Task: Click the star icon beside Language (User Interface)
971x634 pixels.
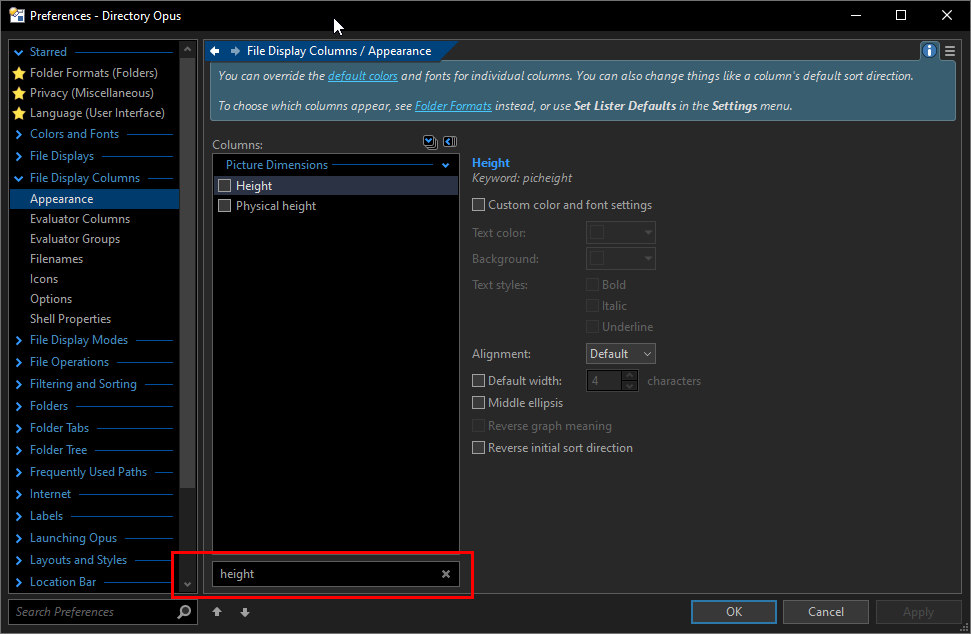Action: click(x=19, y=113)
